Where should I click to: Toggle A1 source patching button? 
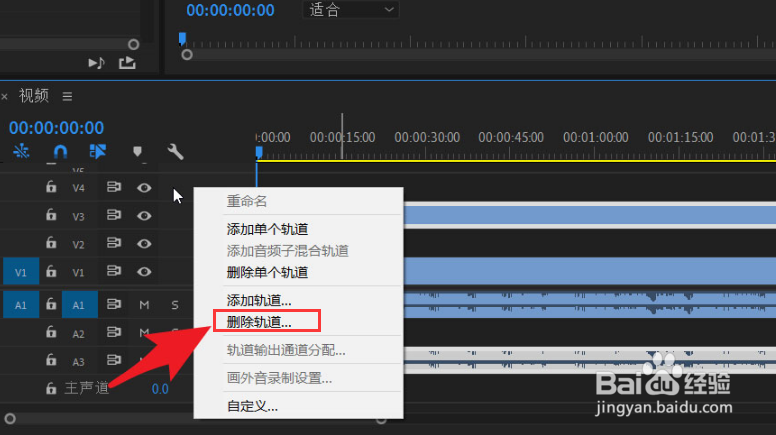point(21,304)
